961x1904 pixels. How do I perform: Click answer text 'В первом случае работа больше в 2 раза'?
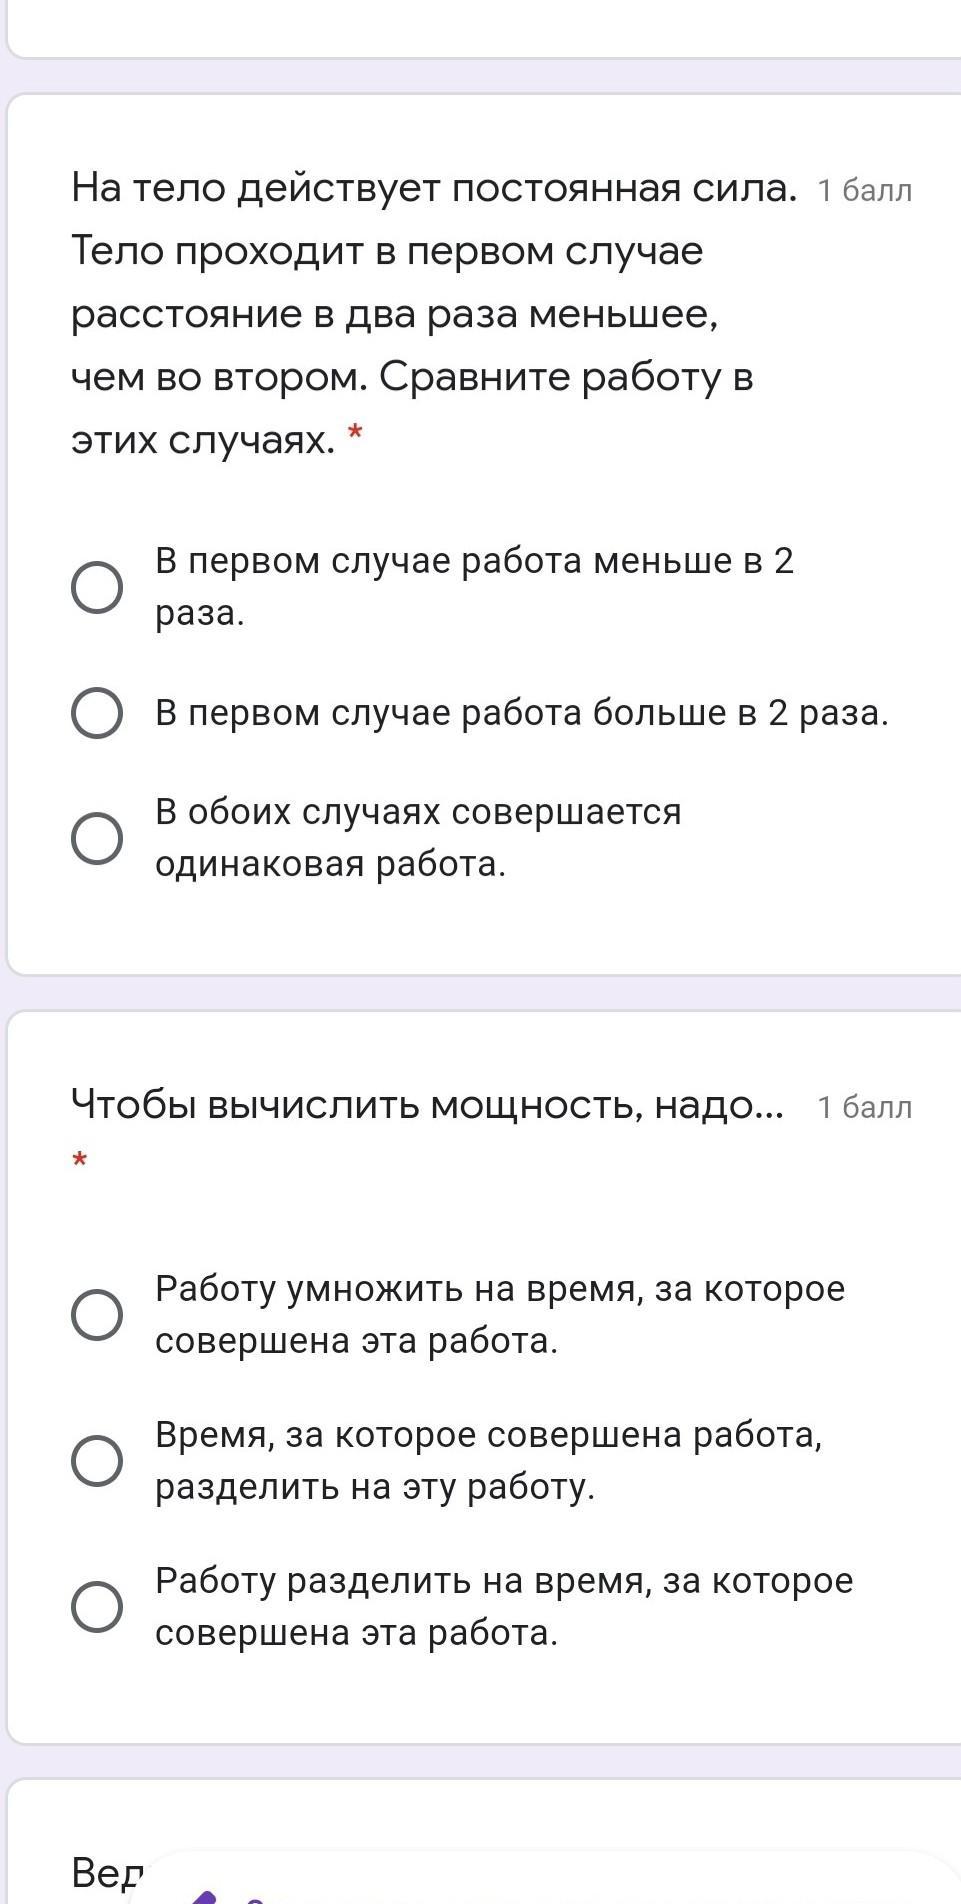tap(521, 713)
